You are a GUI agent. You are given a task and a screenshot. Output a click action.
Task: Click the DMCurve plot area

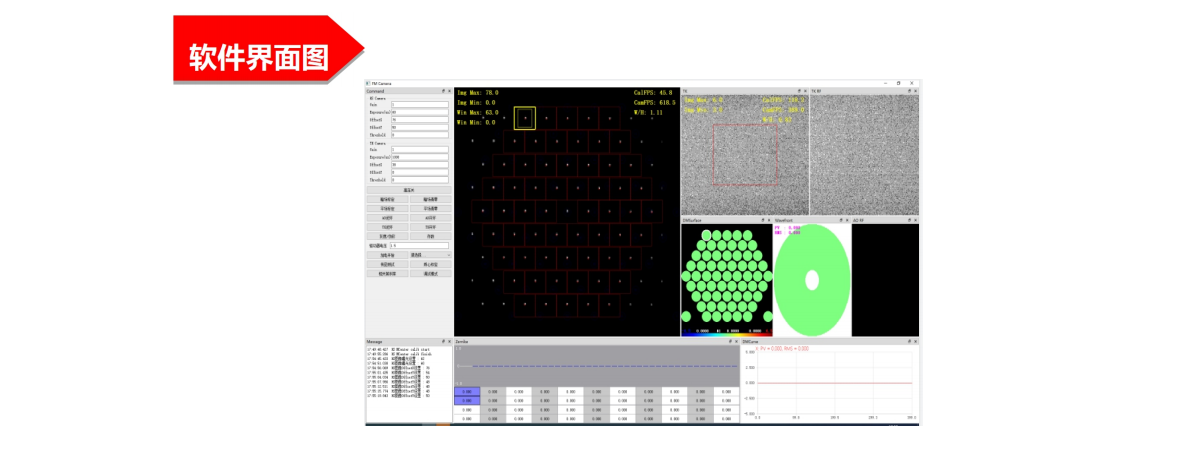(x=835, y=382)
